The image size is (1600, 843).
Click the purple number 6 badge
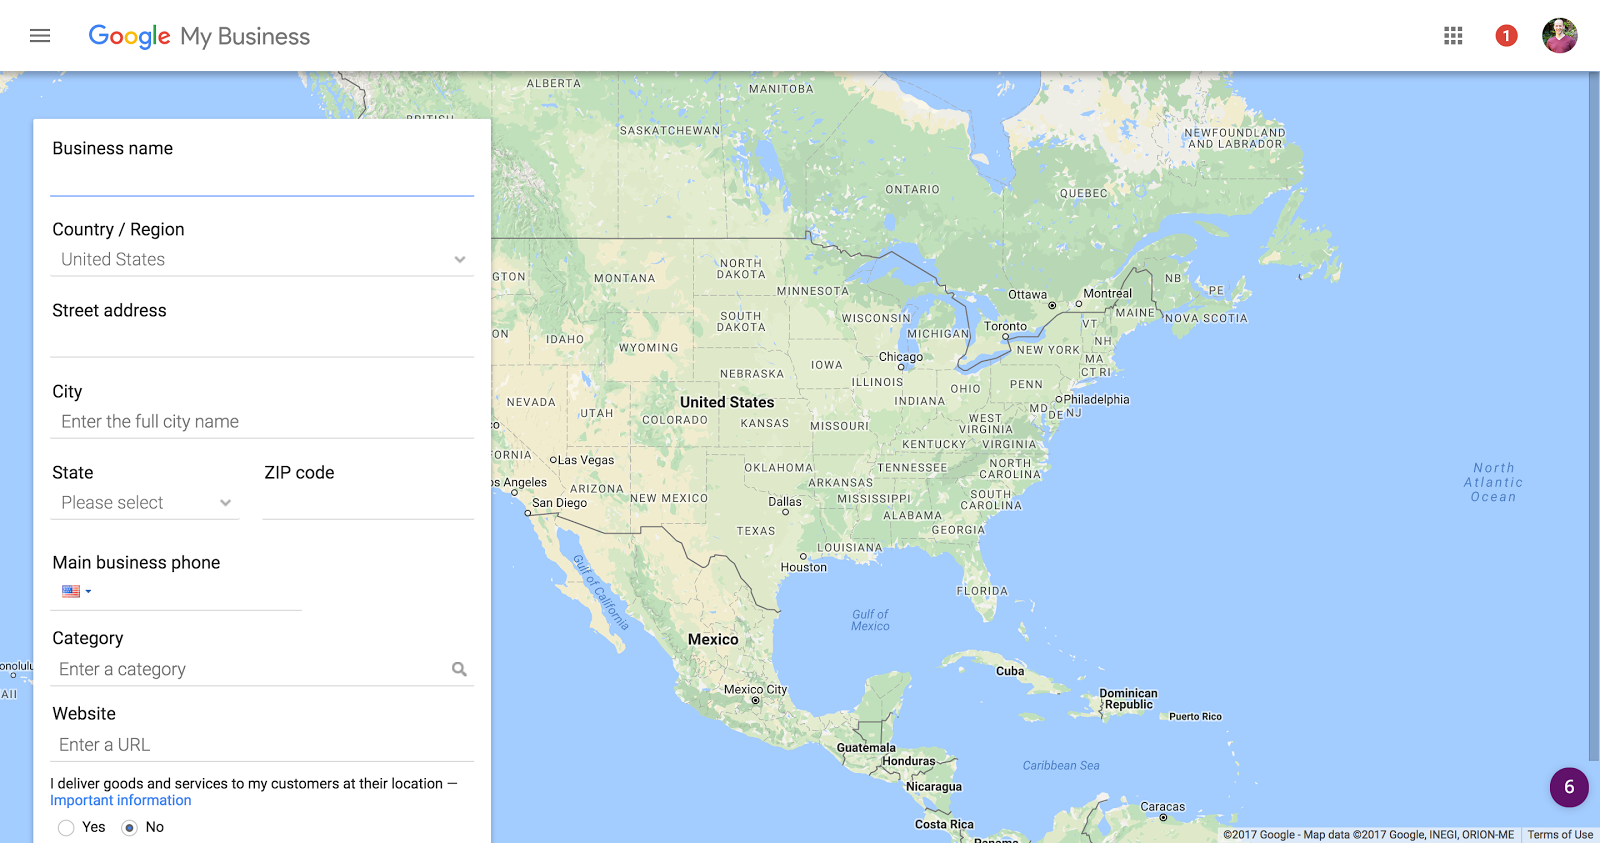(1568, 787)
